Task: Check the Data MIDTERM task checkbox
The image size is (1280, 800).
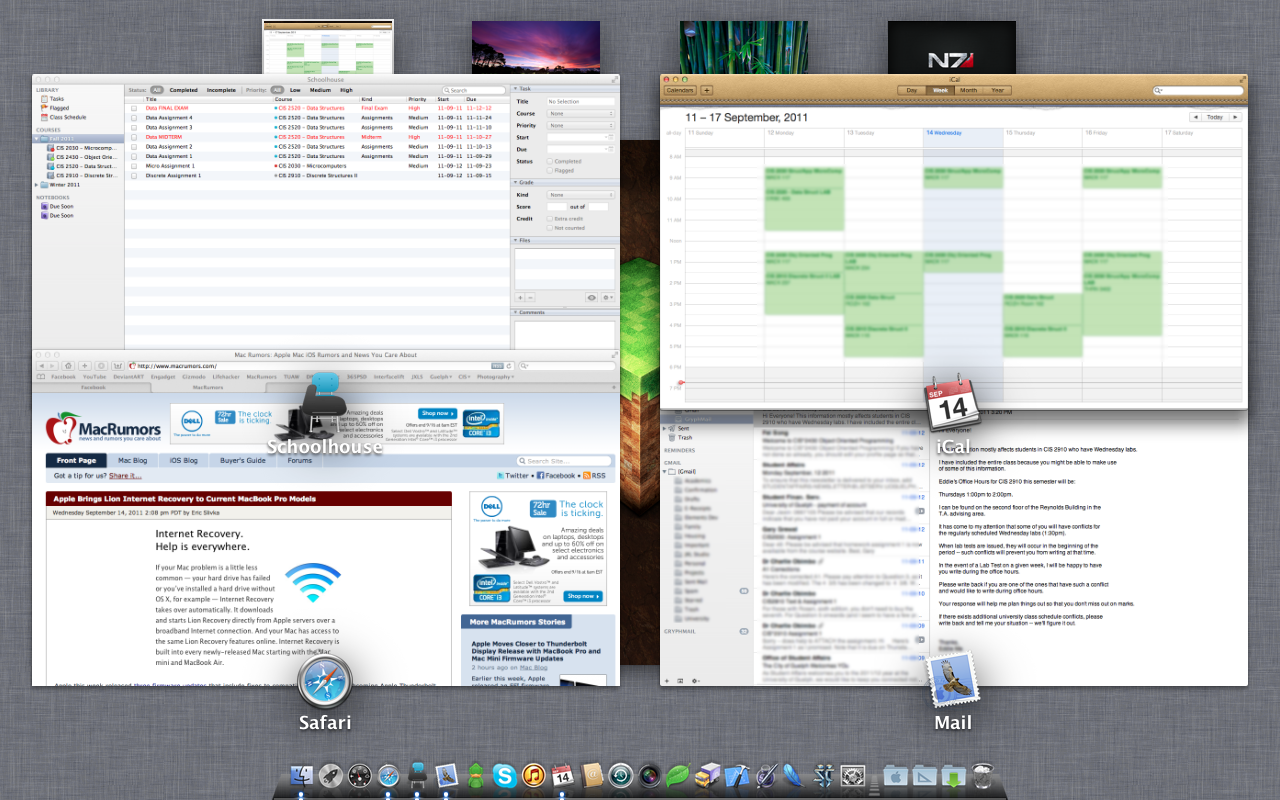Action: [134, 137]
